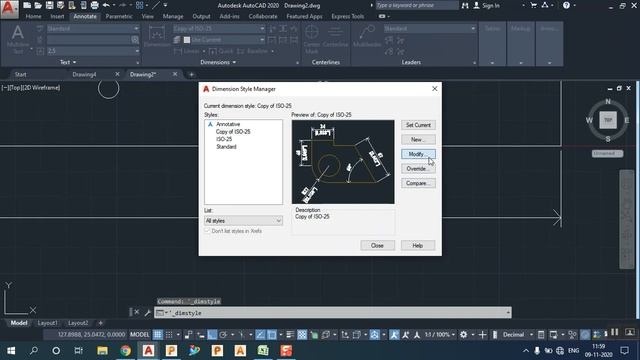Screen dimensions: 640x360
Task: Click the New drawing icon in quick access toolbar
Action: coord(27,5)
